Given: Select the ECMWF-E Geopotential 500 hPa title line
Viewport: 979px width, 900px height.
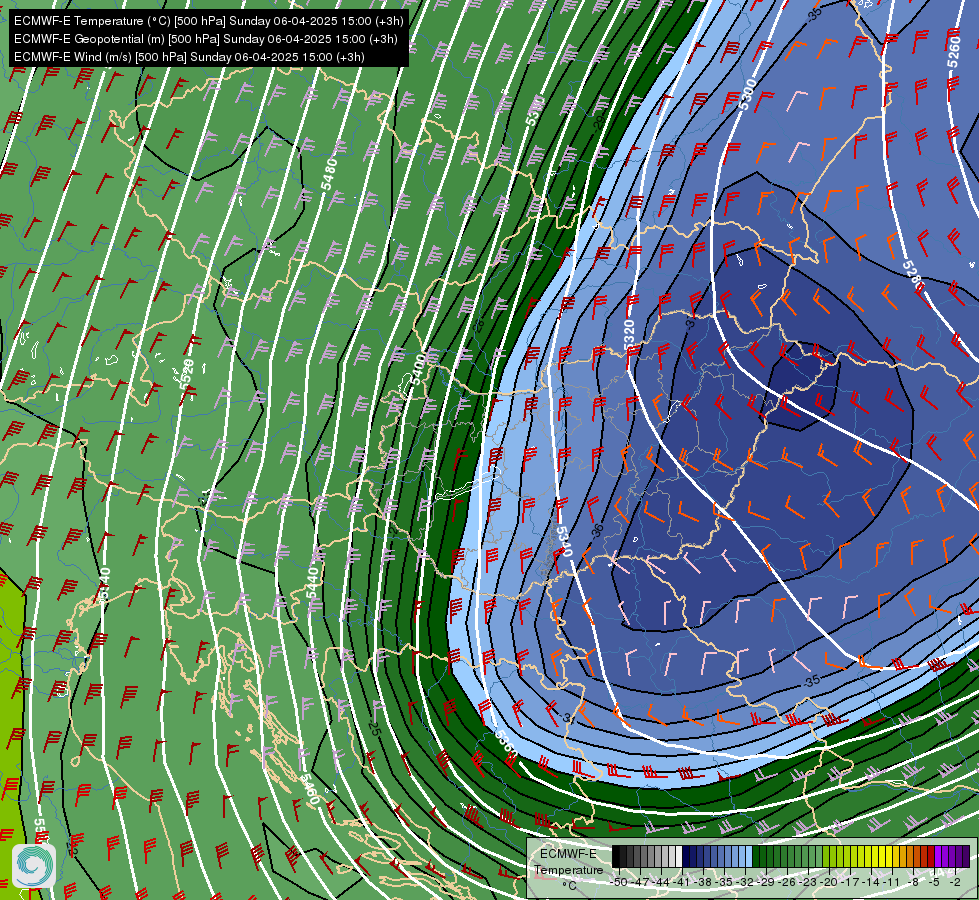Looking at the screenshot, I should pyautogui.click(x=205, y=39).
